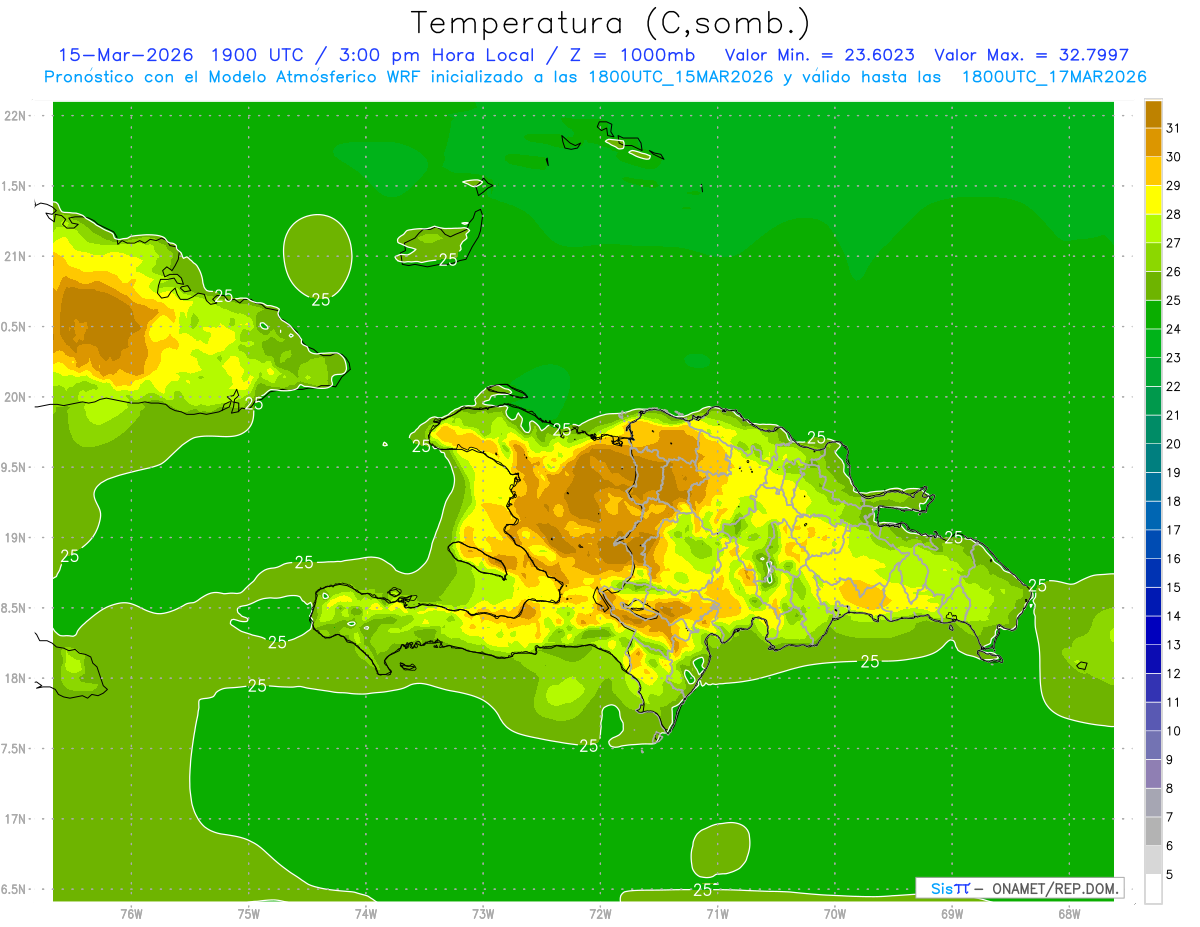1200x927 pixels.
Task: Click the "22N" latitude axis label
Action: (x=15, y=116)
